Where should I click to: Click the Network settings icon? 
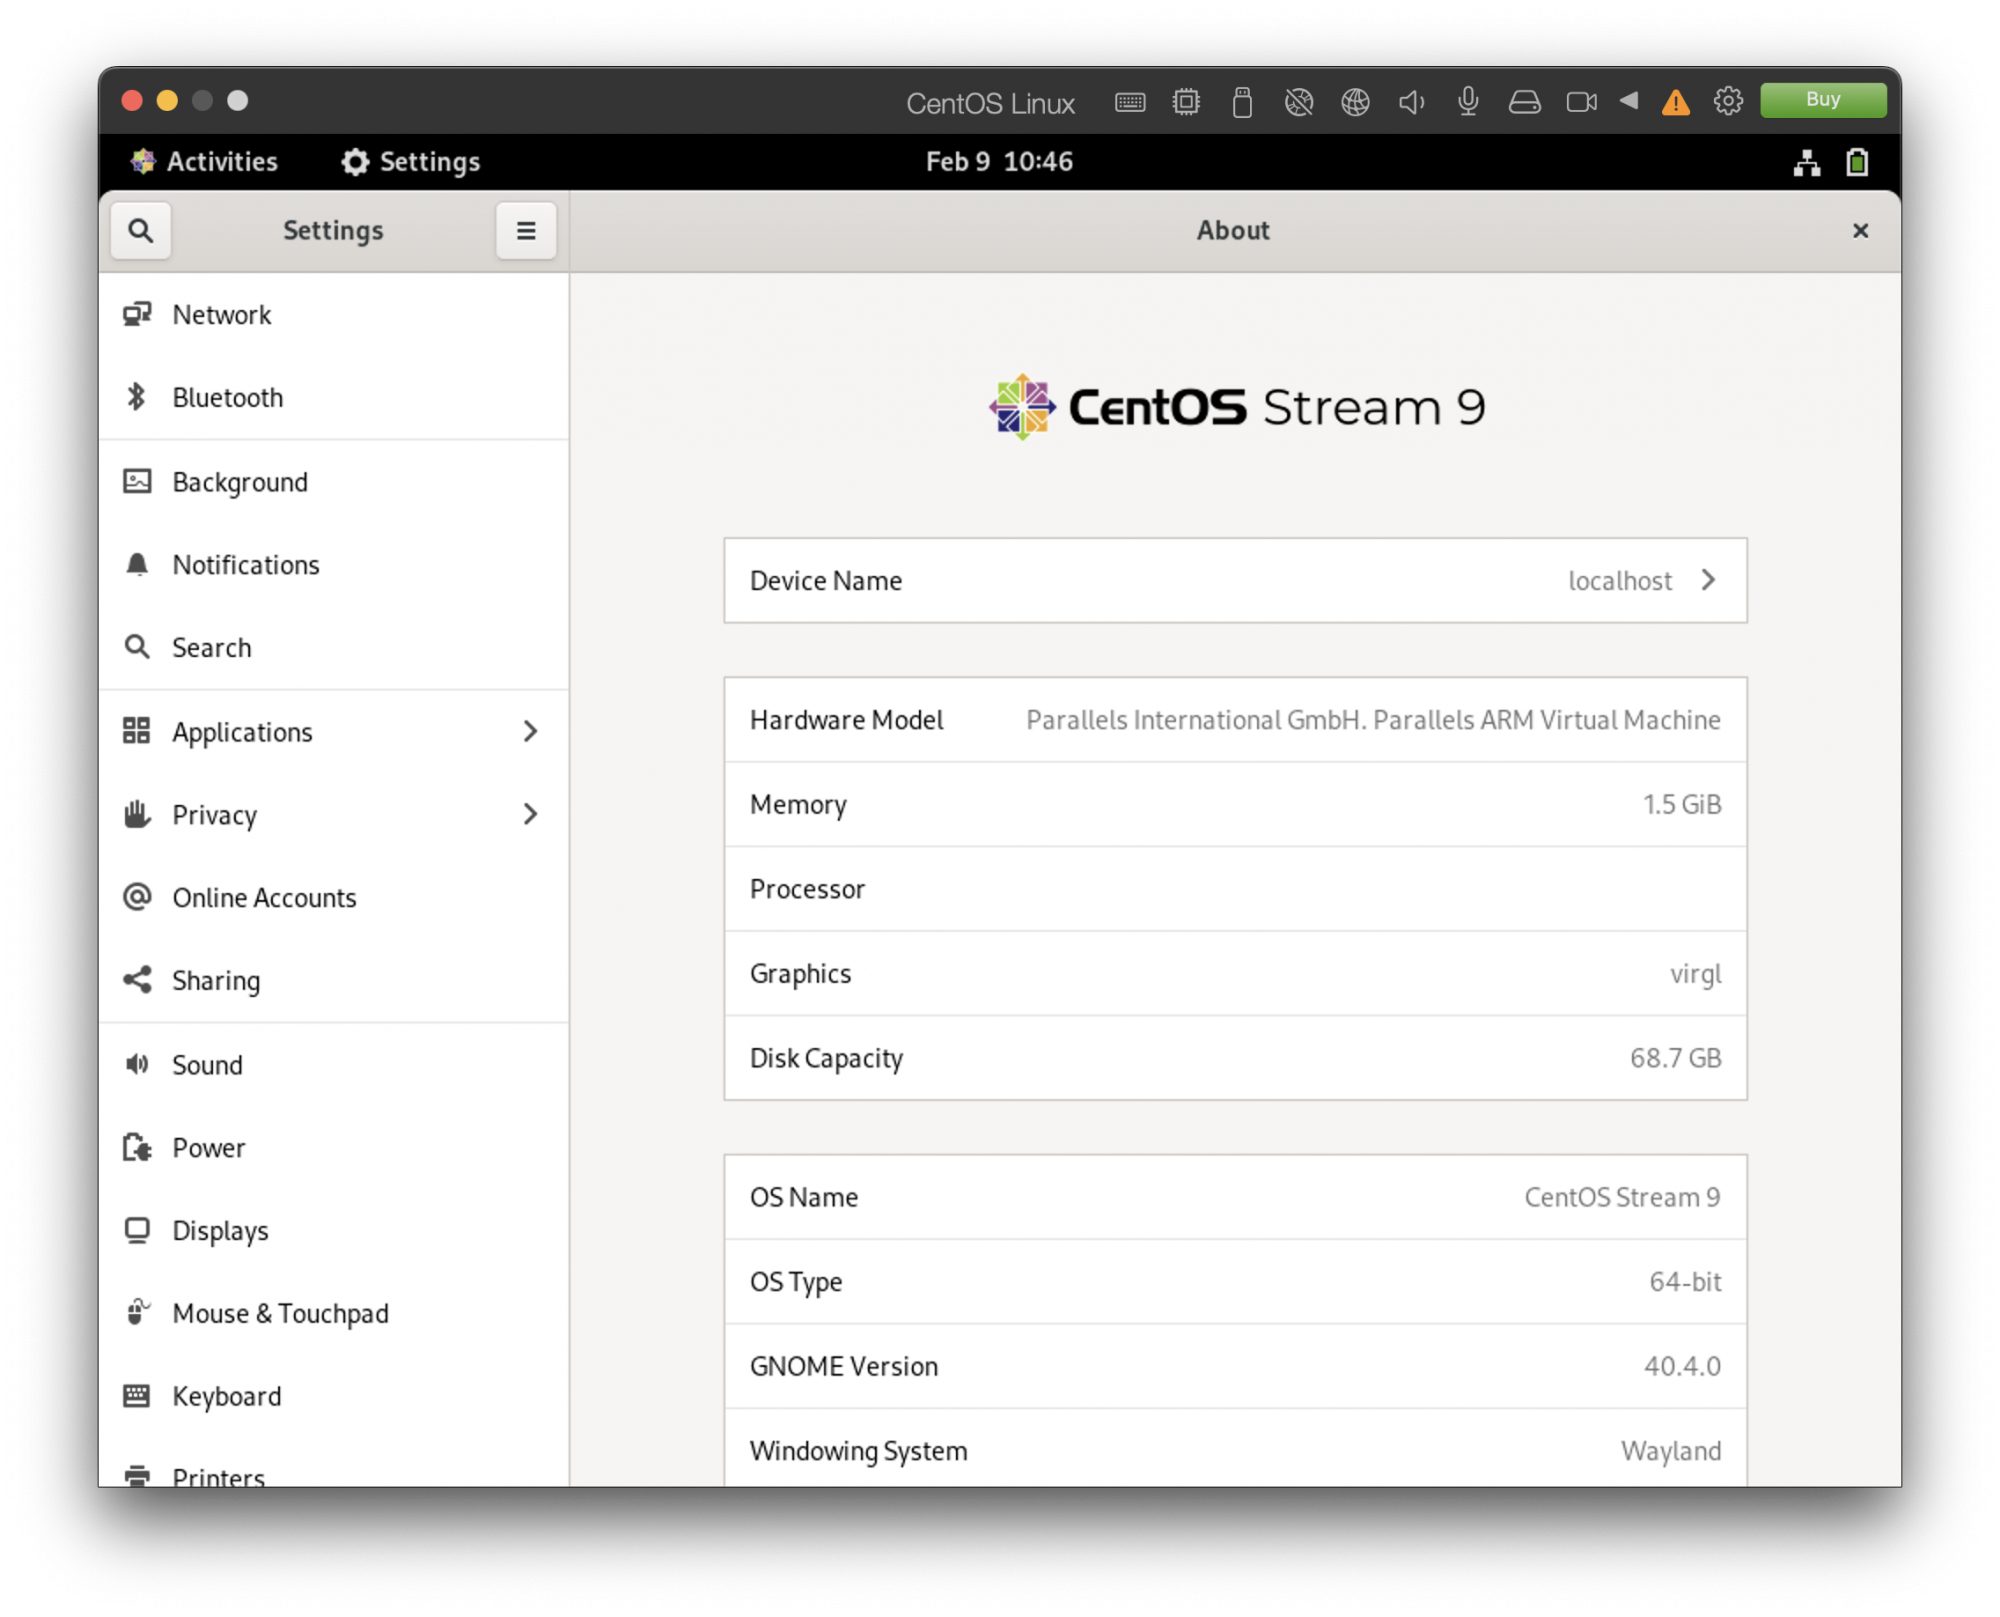(x=139, y=314)
